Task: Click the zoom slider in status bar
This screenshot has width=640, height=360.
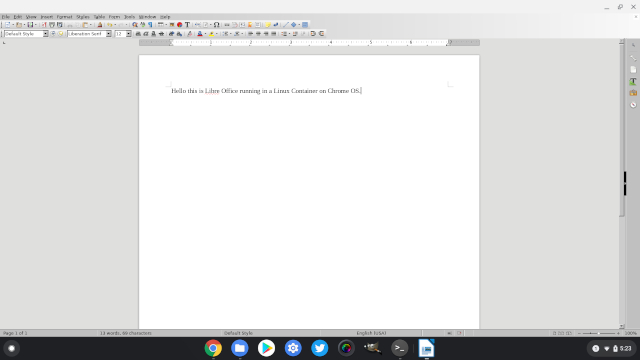Action: tap(599, 333)
